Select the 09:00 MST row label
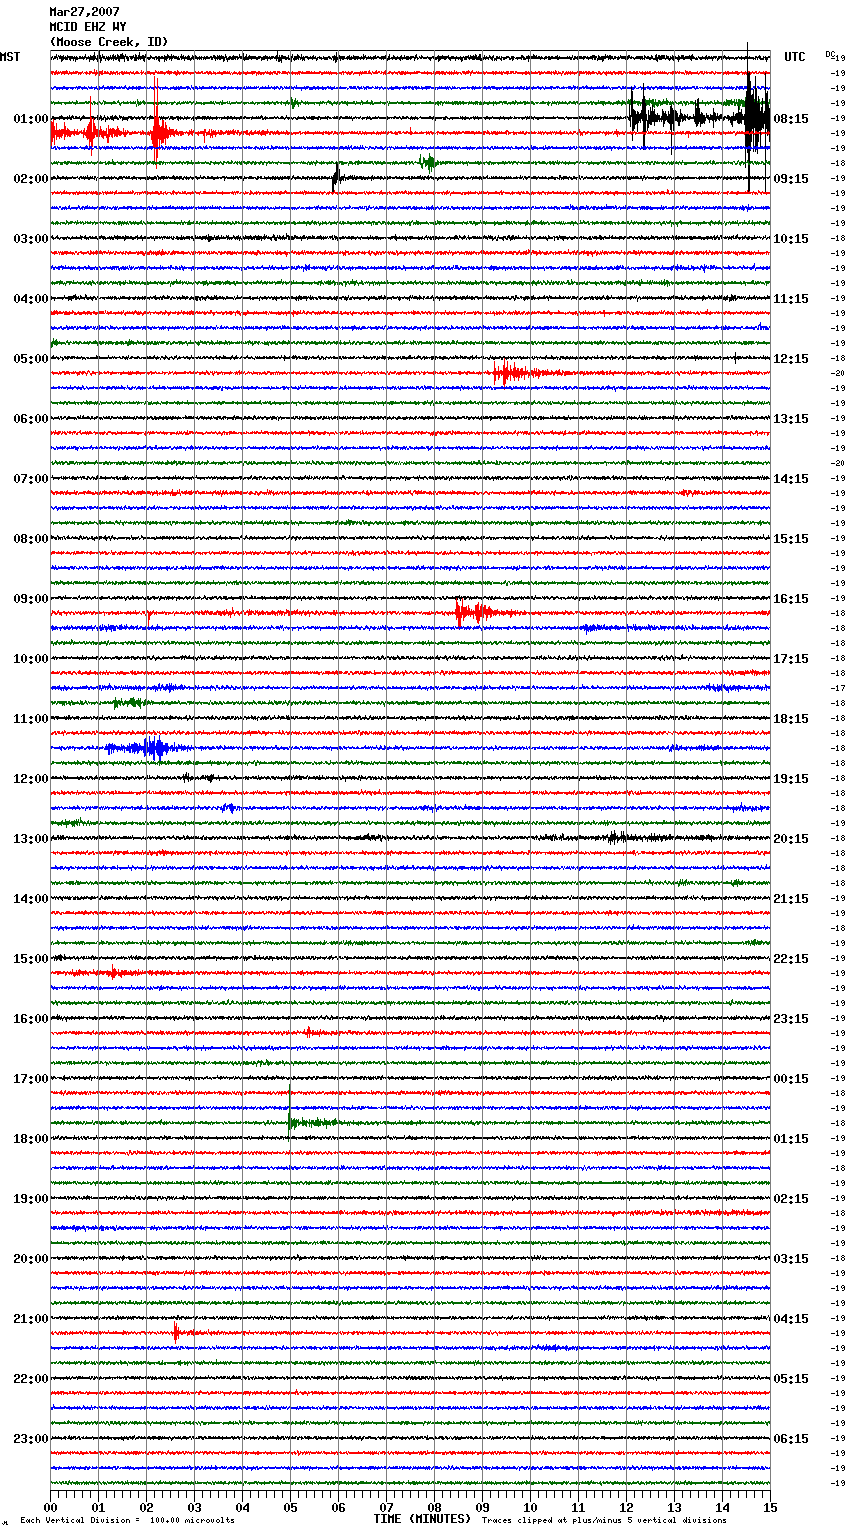This screenshot has width=850, height=1534. point(31,599)
